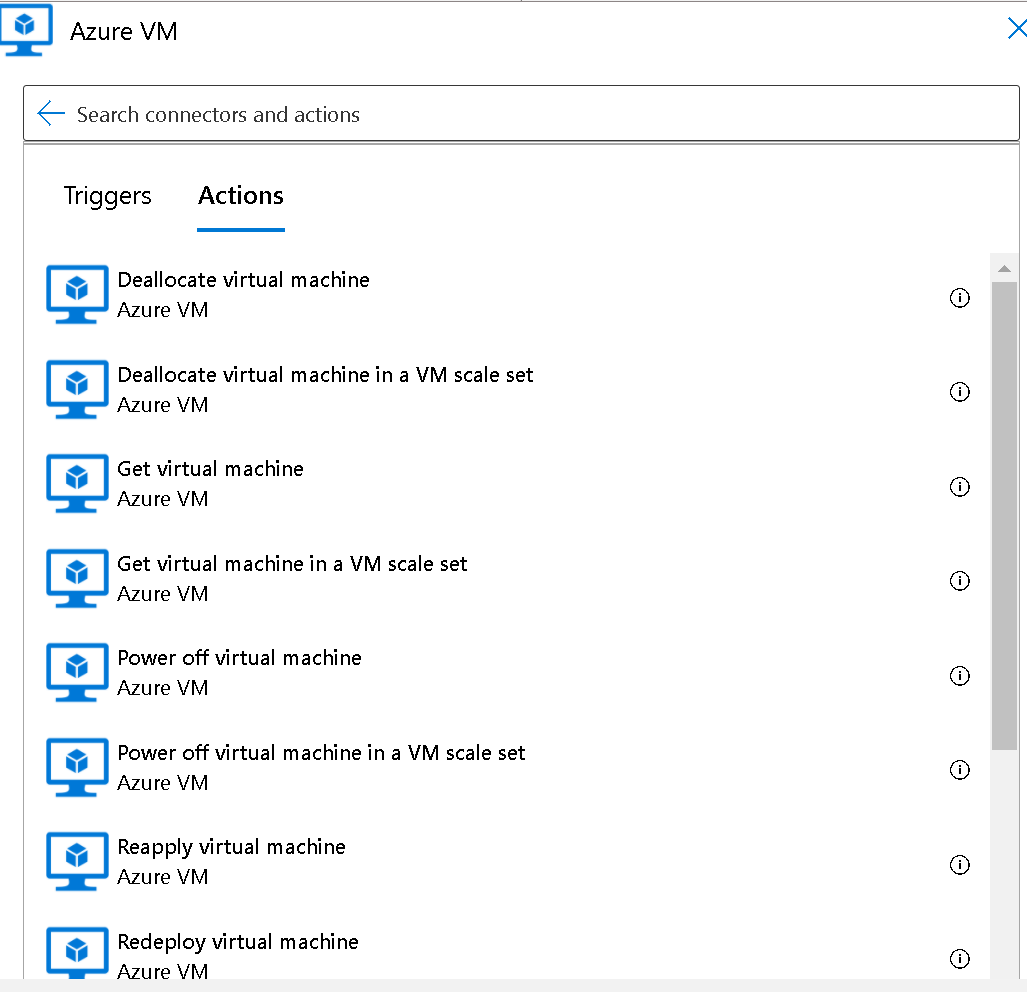Click the list scrollbar up arrow
This screenshot has height=992, width=1027.
1004,266
